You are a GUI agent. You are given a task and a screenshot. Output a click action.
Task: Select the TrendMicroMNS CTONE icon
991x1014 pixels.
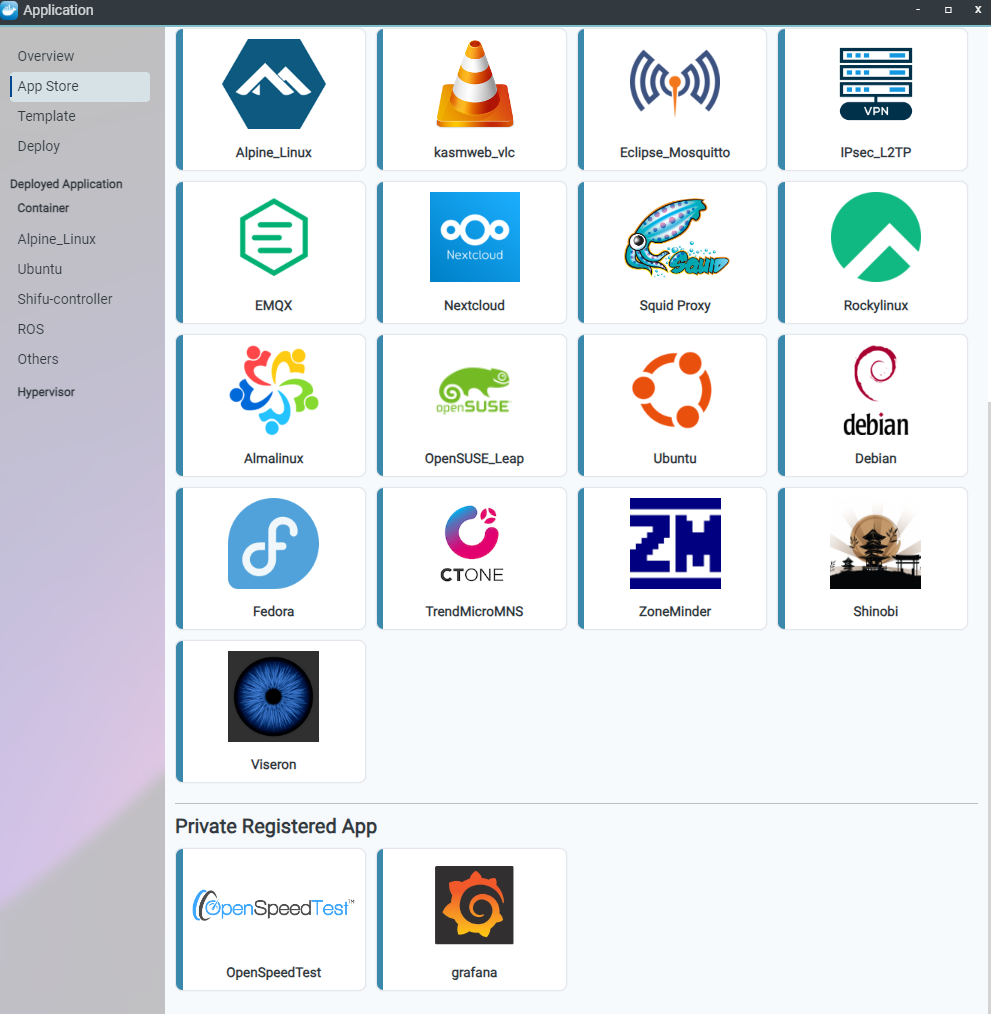[472, 545]
